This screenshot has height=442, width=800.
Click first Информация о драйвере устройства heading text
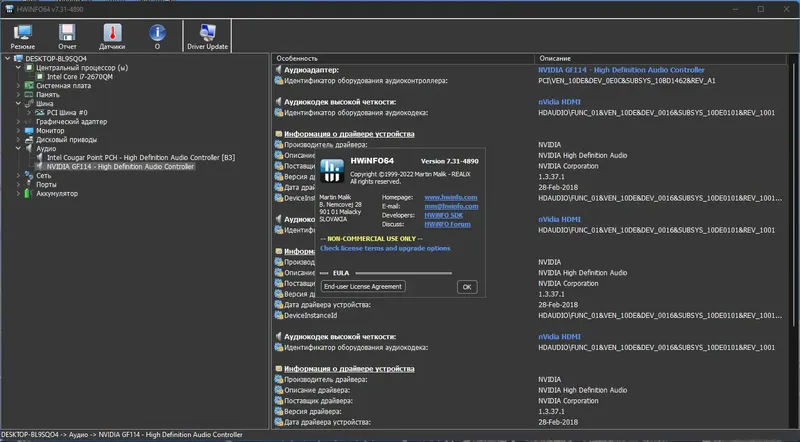pos(349,134)
